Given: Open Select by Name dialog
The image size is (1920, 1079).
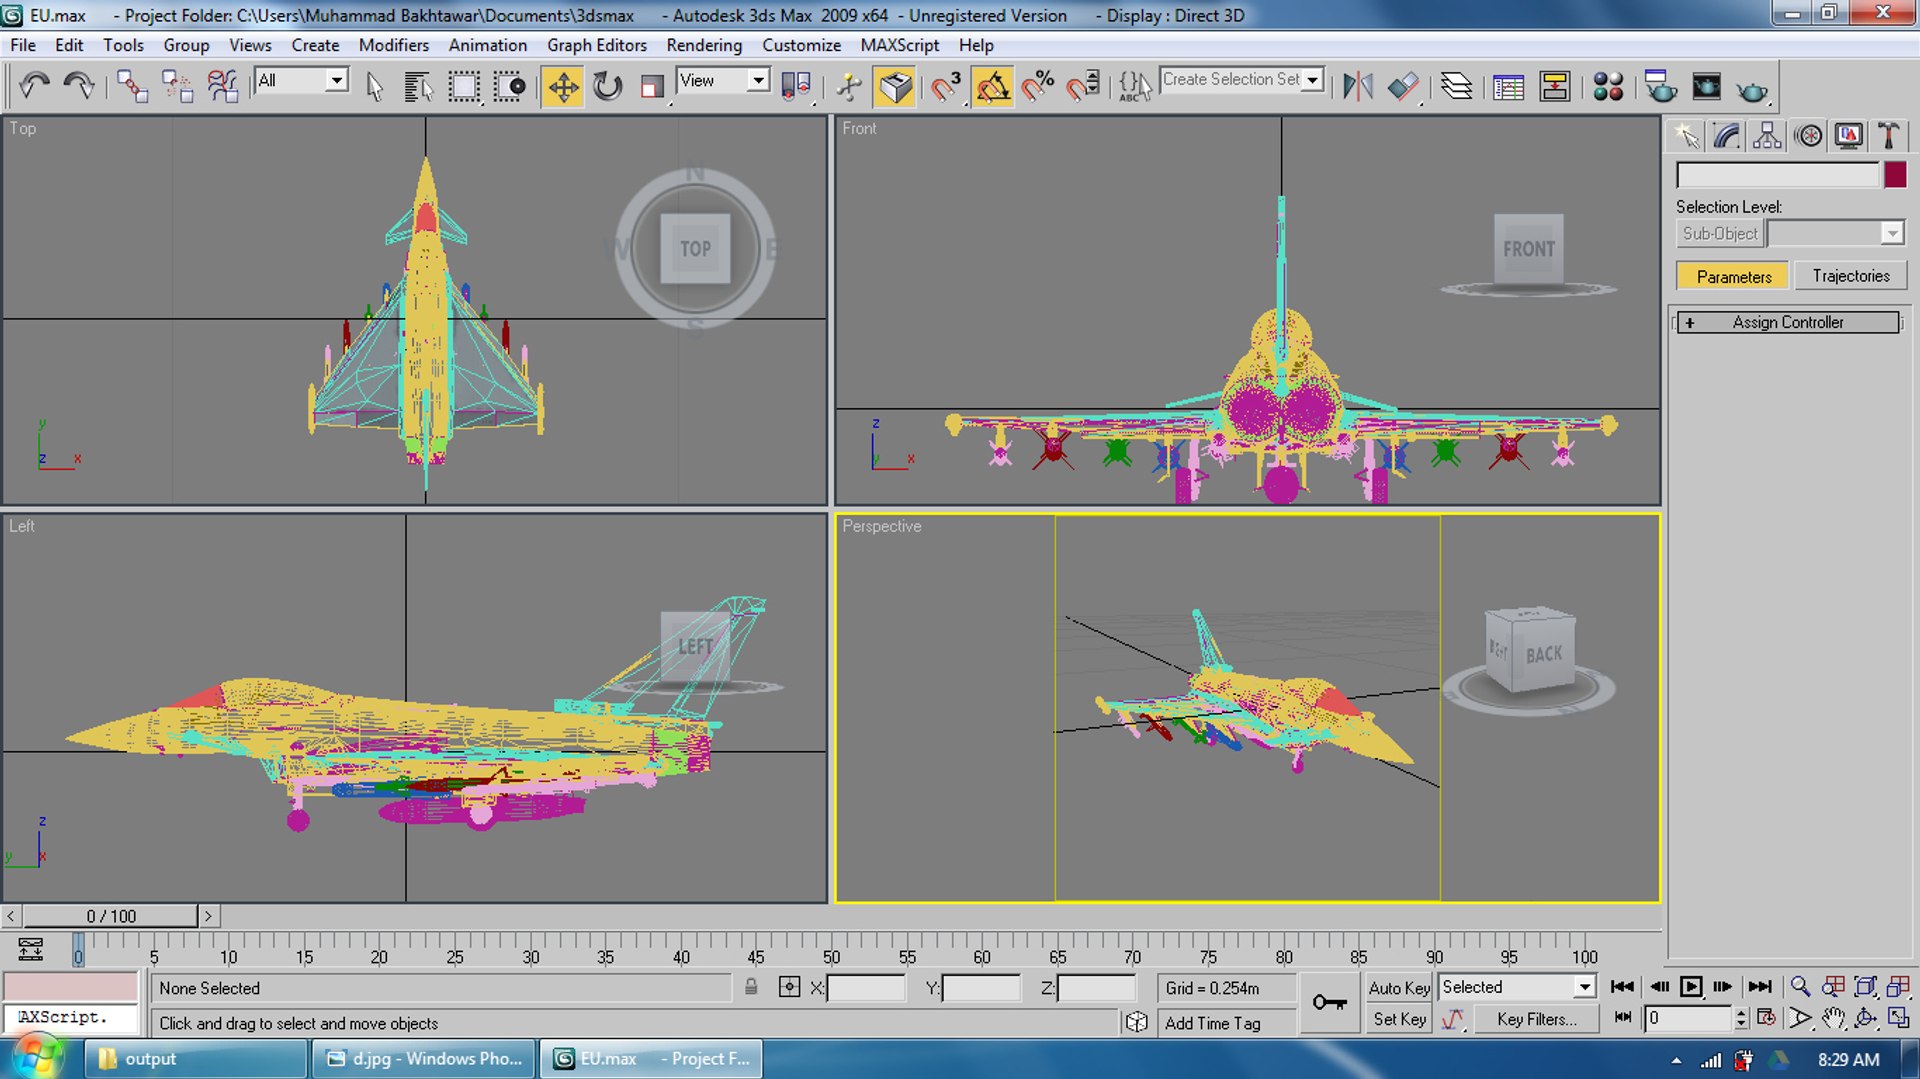Looking at the screenshot, I should pyautogui.click(x=418, y=86).
